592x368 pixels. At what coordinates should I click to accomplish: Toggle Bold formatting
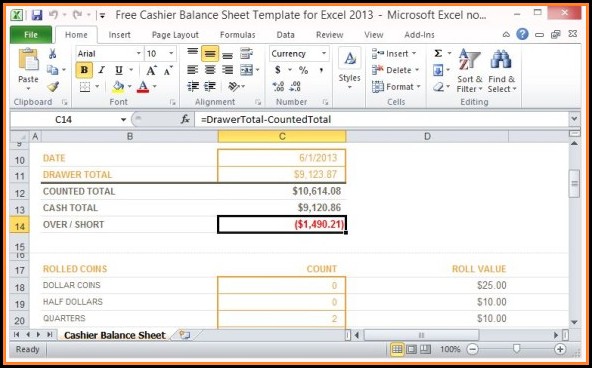(x=84, y=70)
